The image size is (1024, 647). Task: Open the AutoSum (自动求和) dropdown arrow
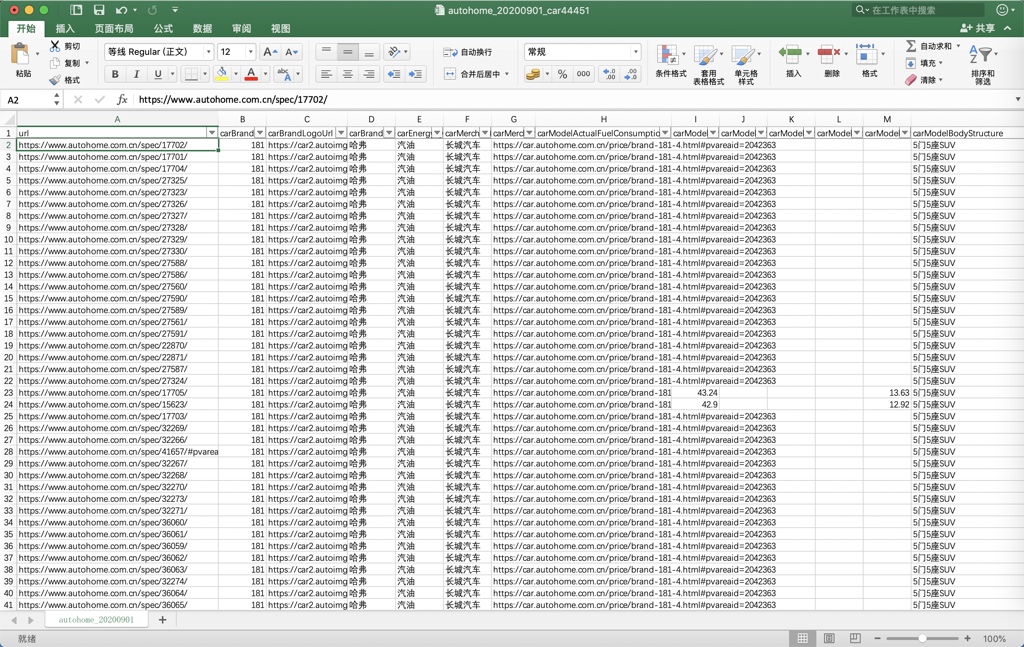click(x=958, y=46)
